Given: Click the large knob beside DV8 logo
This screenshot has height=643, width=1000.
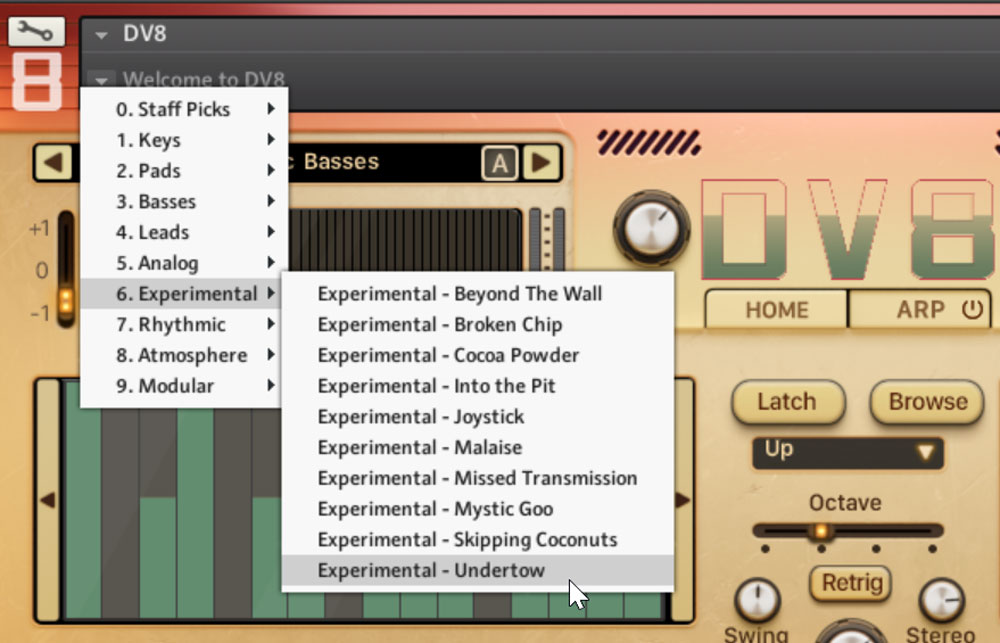Looking at the screenshot, I should 651,228.
